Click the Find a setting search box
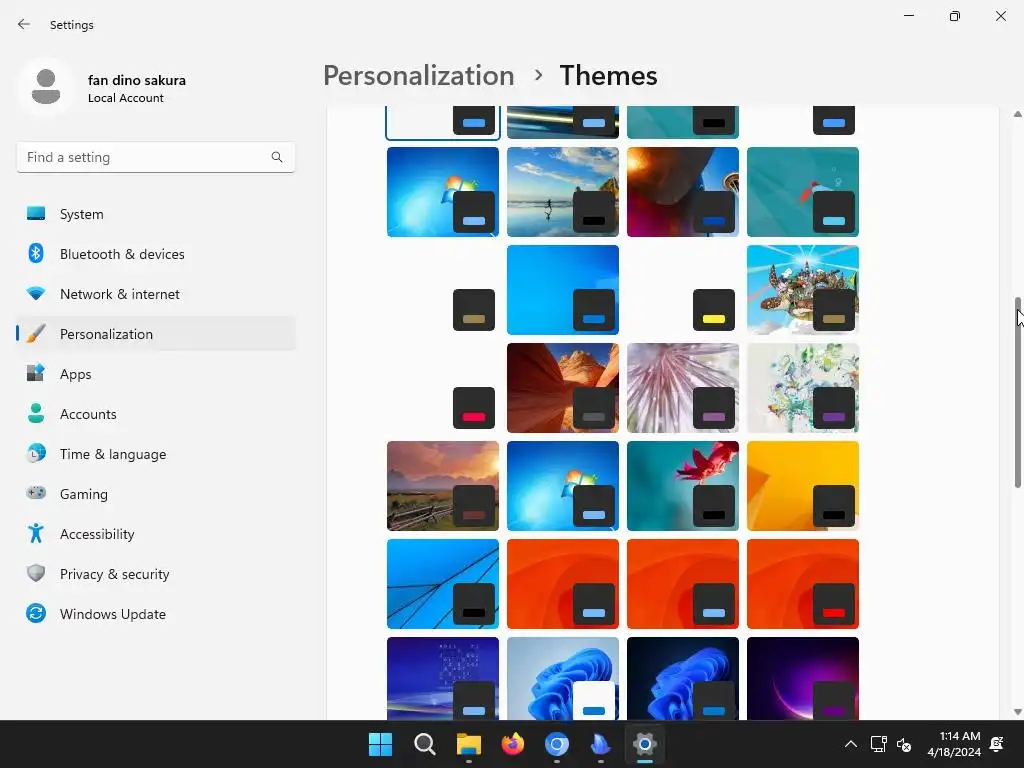The height and width of the screenshot is (768, 1024). (156, 157)
